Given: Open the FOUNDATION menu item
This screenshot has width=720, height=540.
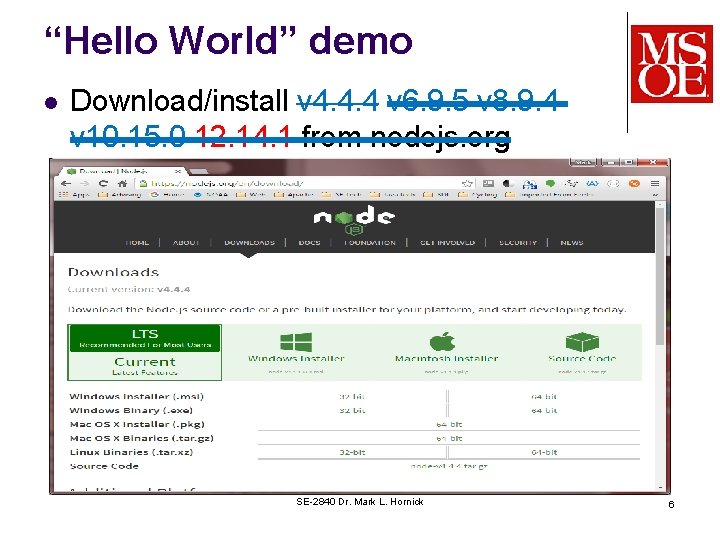Looking at the screenshot, I should pos(370,242).
